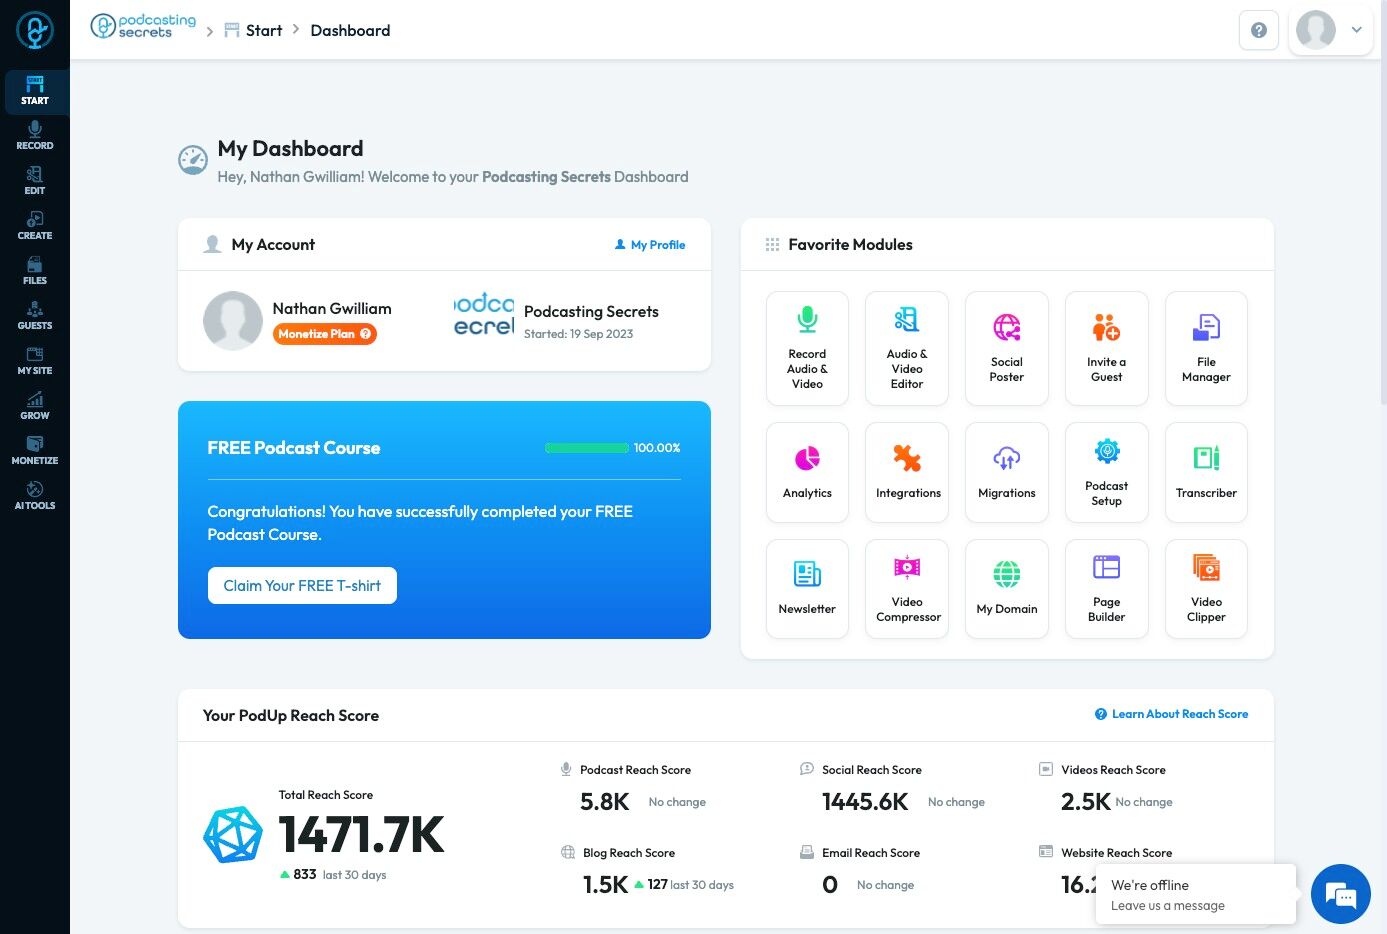The width and height of the screenshot is (1387, 934).
Task: Click the header profile avatar
Action: (1316, 30)
